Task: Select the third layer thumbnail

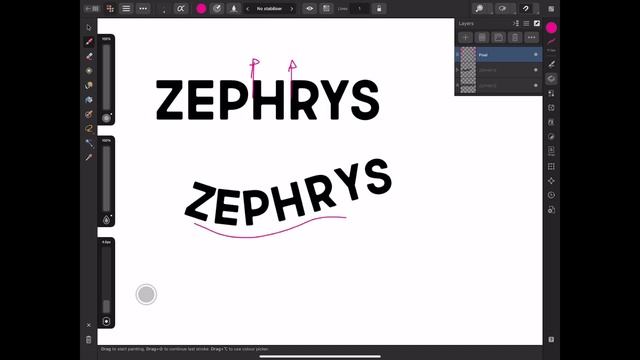Action: [468, 86]
